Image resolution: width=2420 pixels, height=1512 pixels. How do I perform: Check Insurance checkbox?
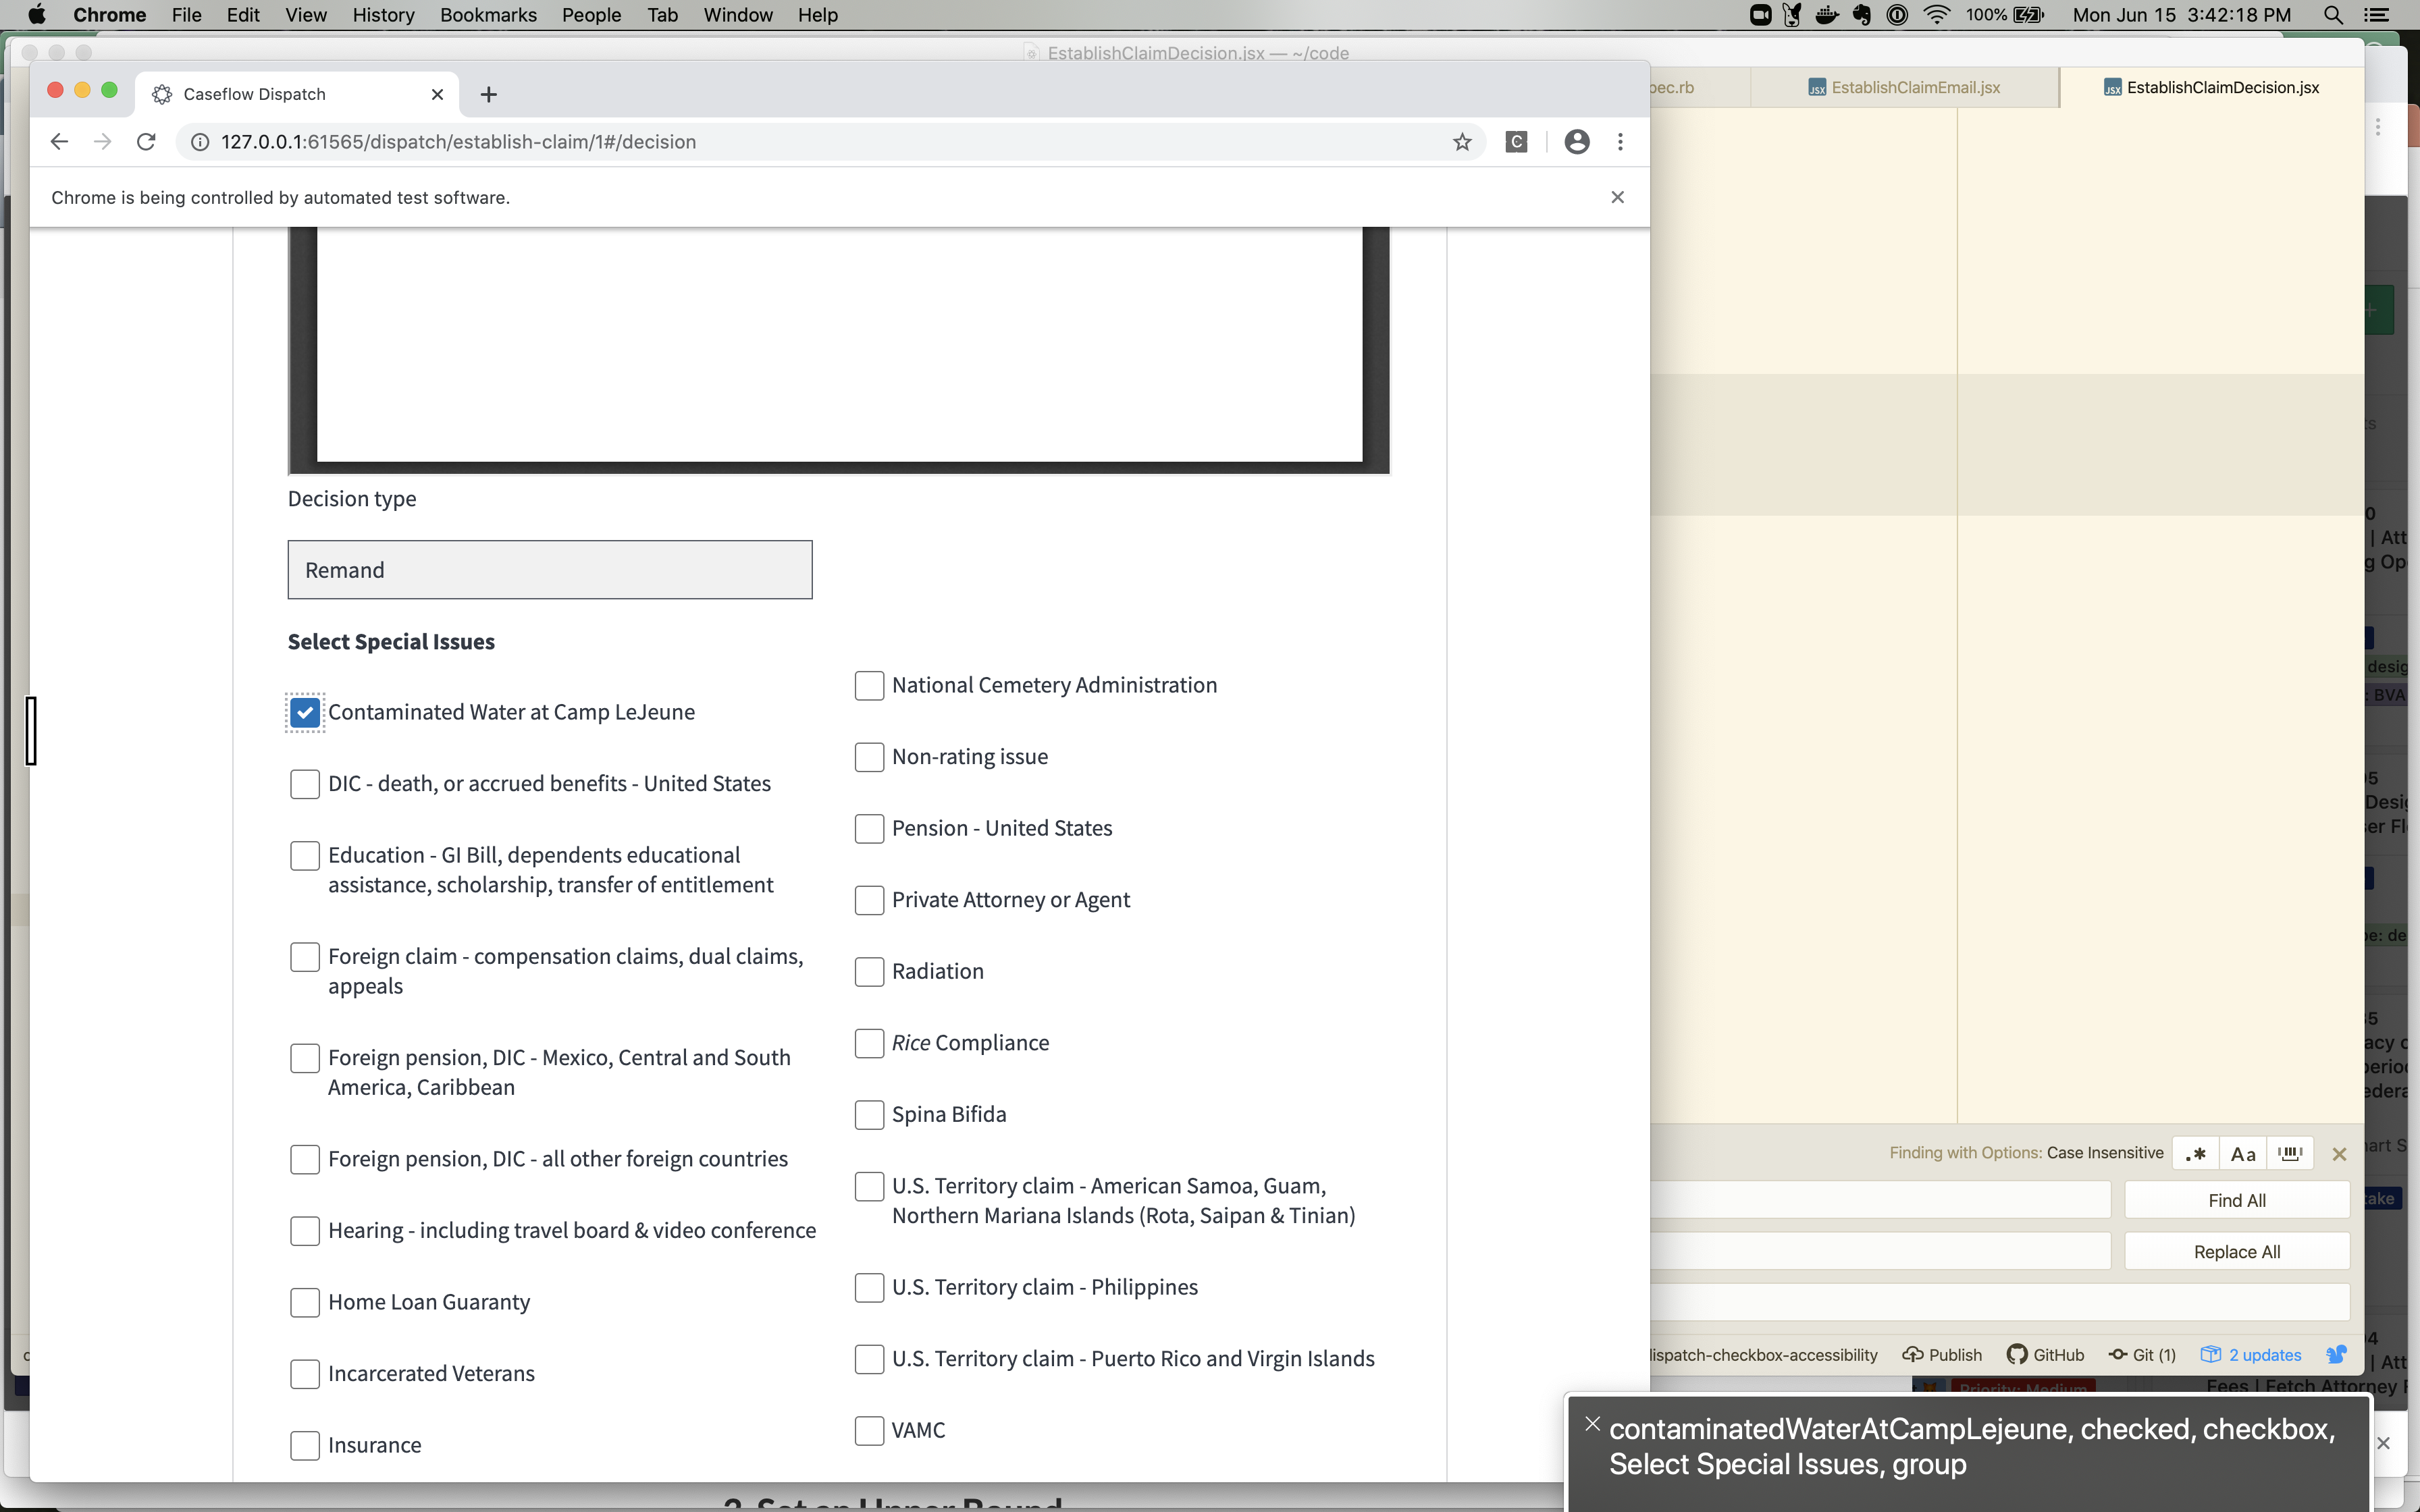(305, 1445)
